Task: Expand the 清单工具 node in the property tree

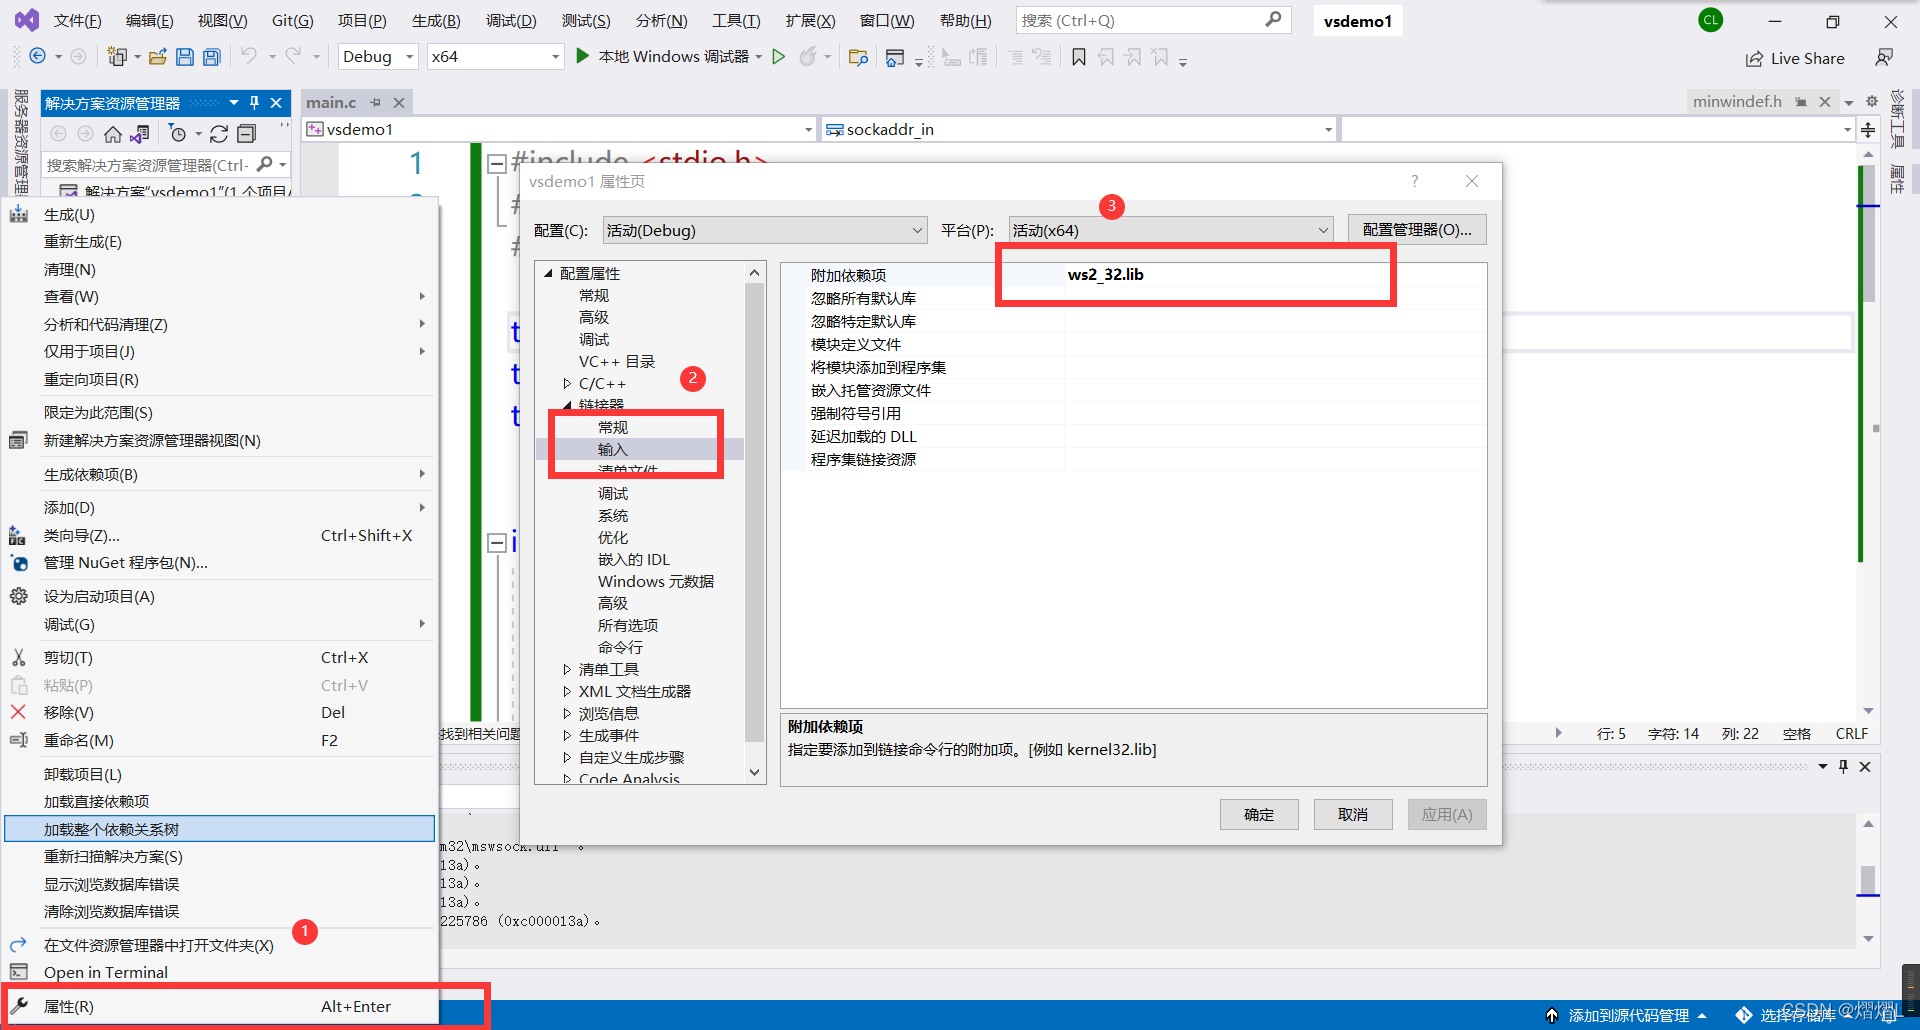Action: click(x=567, y=670)
